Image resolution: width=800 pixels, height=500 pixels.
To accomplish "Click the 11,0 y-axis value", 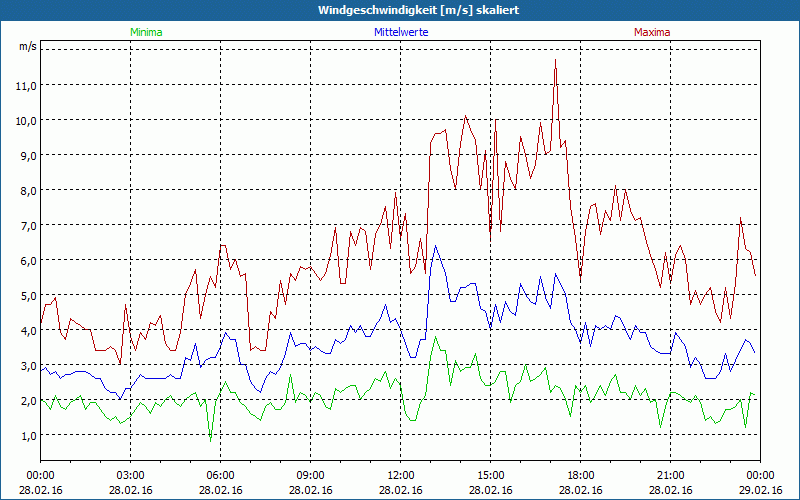I will point(26,85).
